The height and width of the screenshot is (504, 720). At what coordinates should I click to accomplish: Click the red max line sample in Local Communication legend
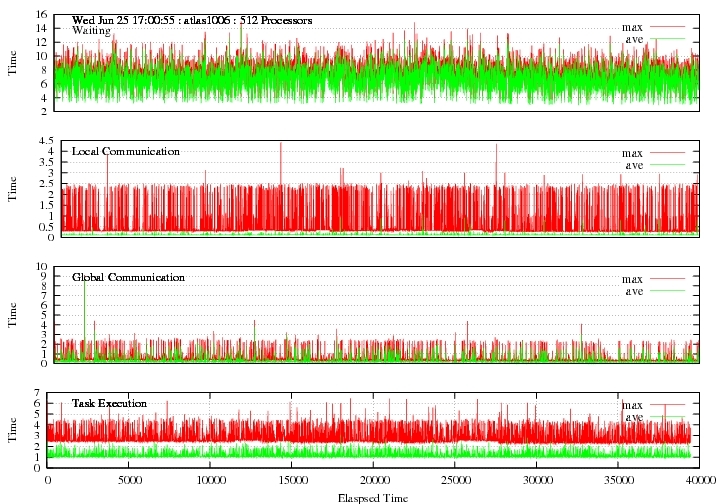[x=667, y=153]
